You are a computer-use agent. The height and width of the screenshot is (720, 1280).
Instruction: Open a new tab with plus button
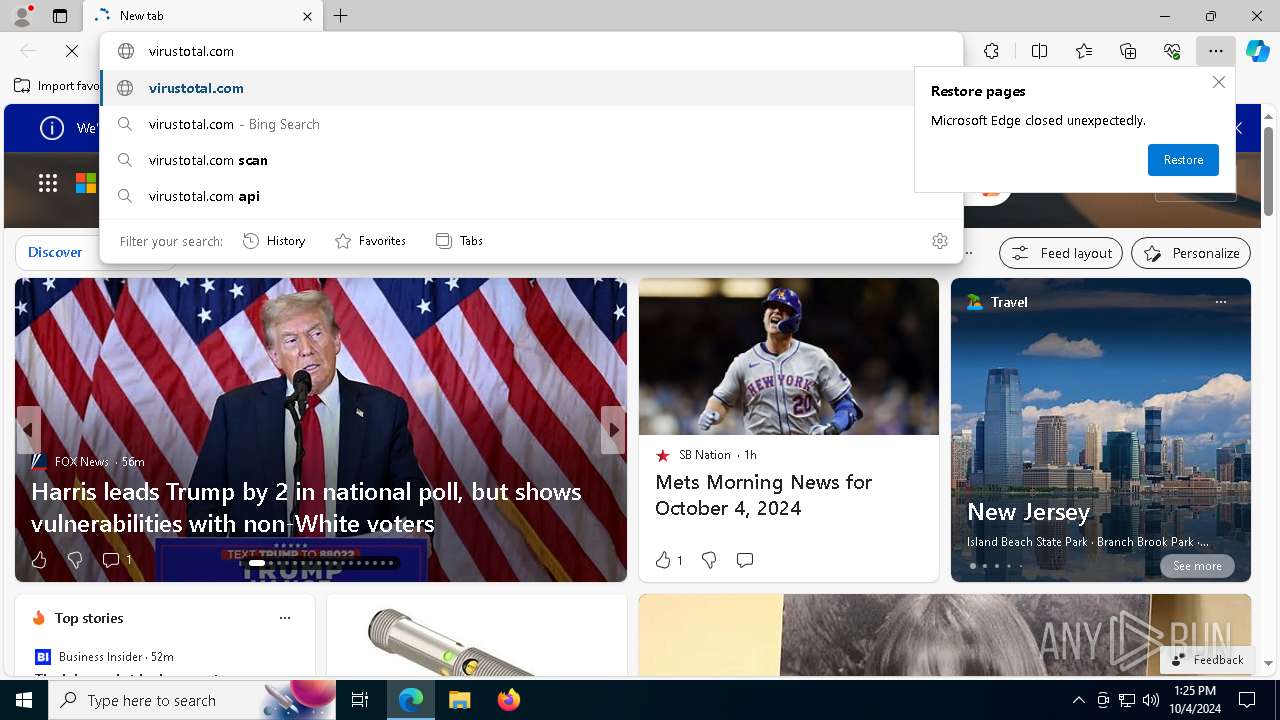pyautogui.click(x=341, y=16)
